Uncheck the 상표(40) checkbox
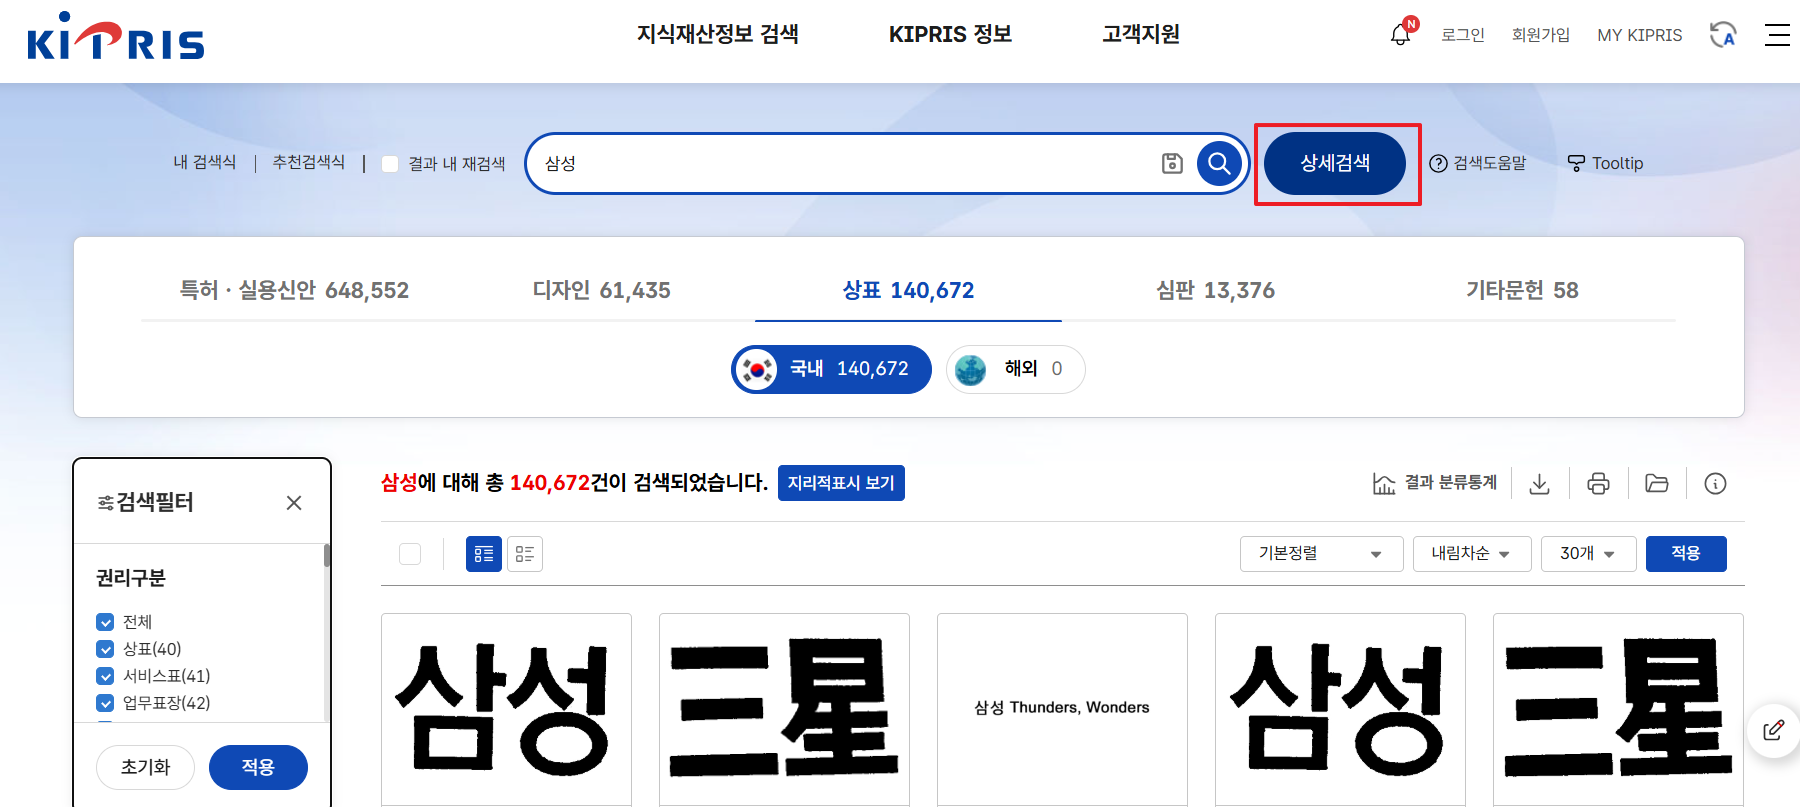1800x807 pixels. [x=105, y=649]
